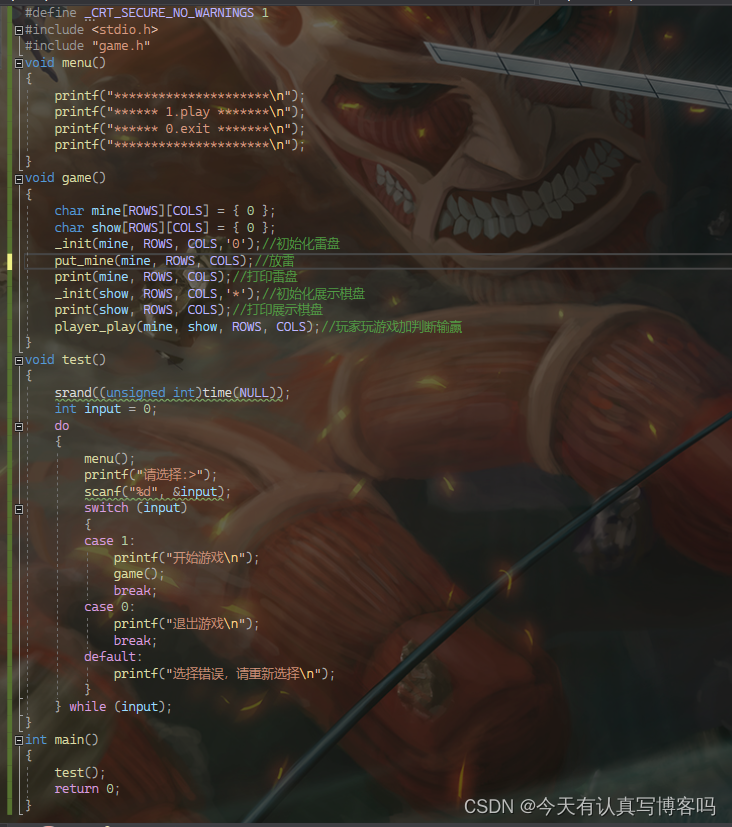This screenshot has width=732, height=827.
Task: Click the case 0: label
Action: (109, 608)
